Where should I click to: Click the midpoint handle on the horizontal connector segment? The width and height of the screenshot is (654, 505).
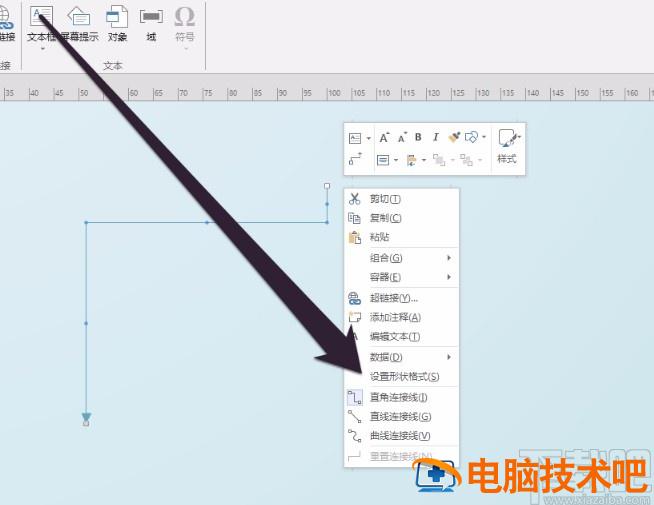pyautogui.click(x=207, y=223)
